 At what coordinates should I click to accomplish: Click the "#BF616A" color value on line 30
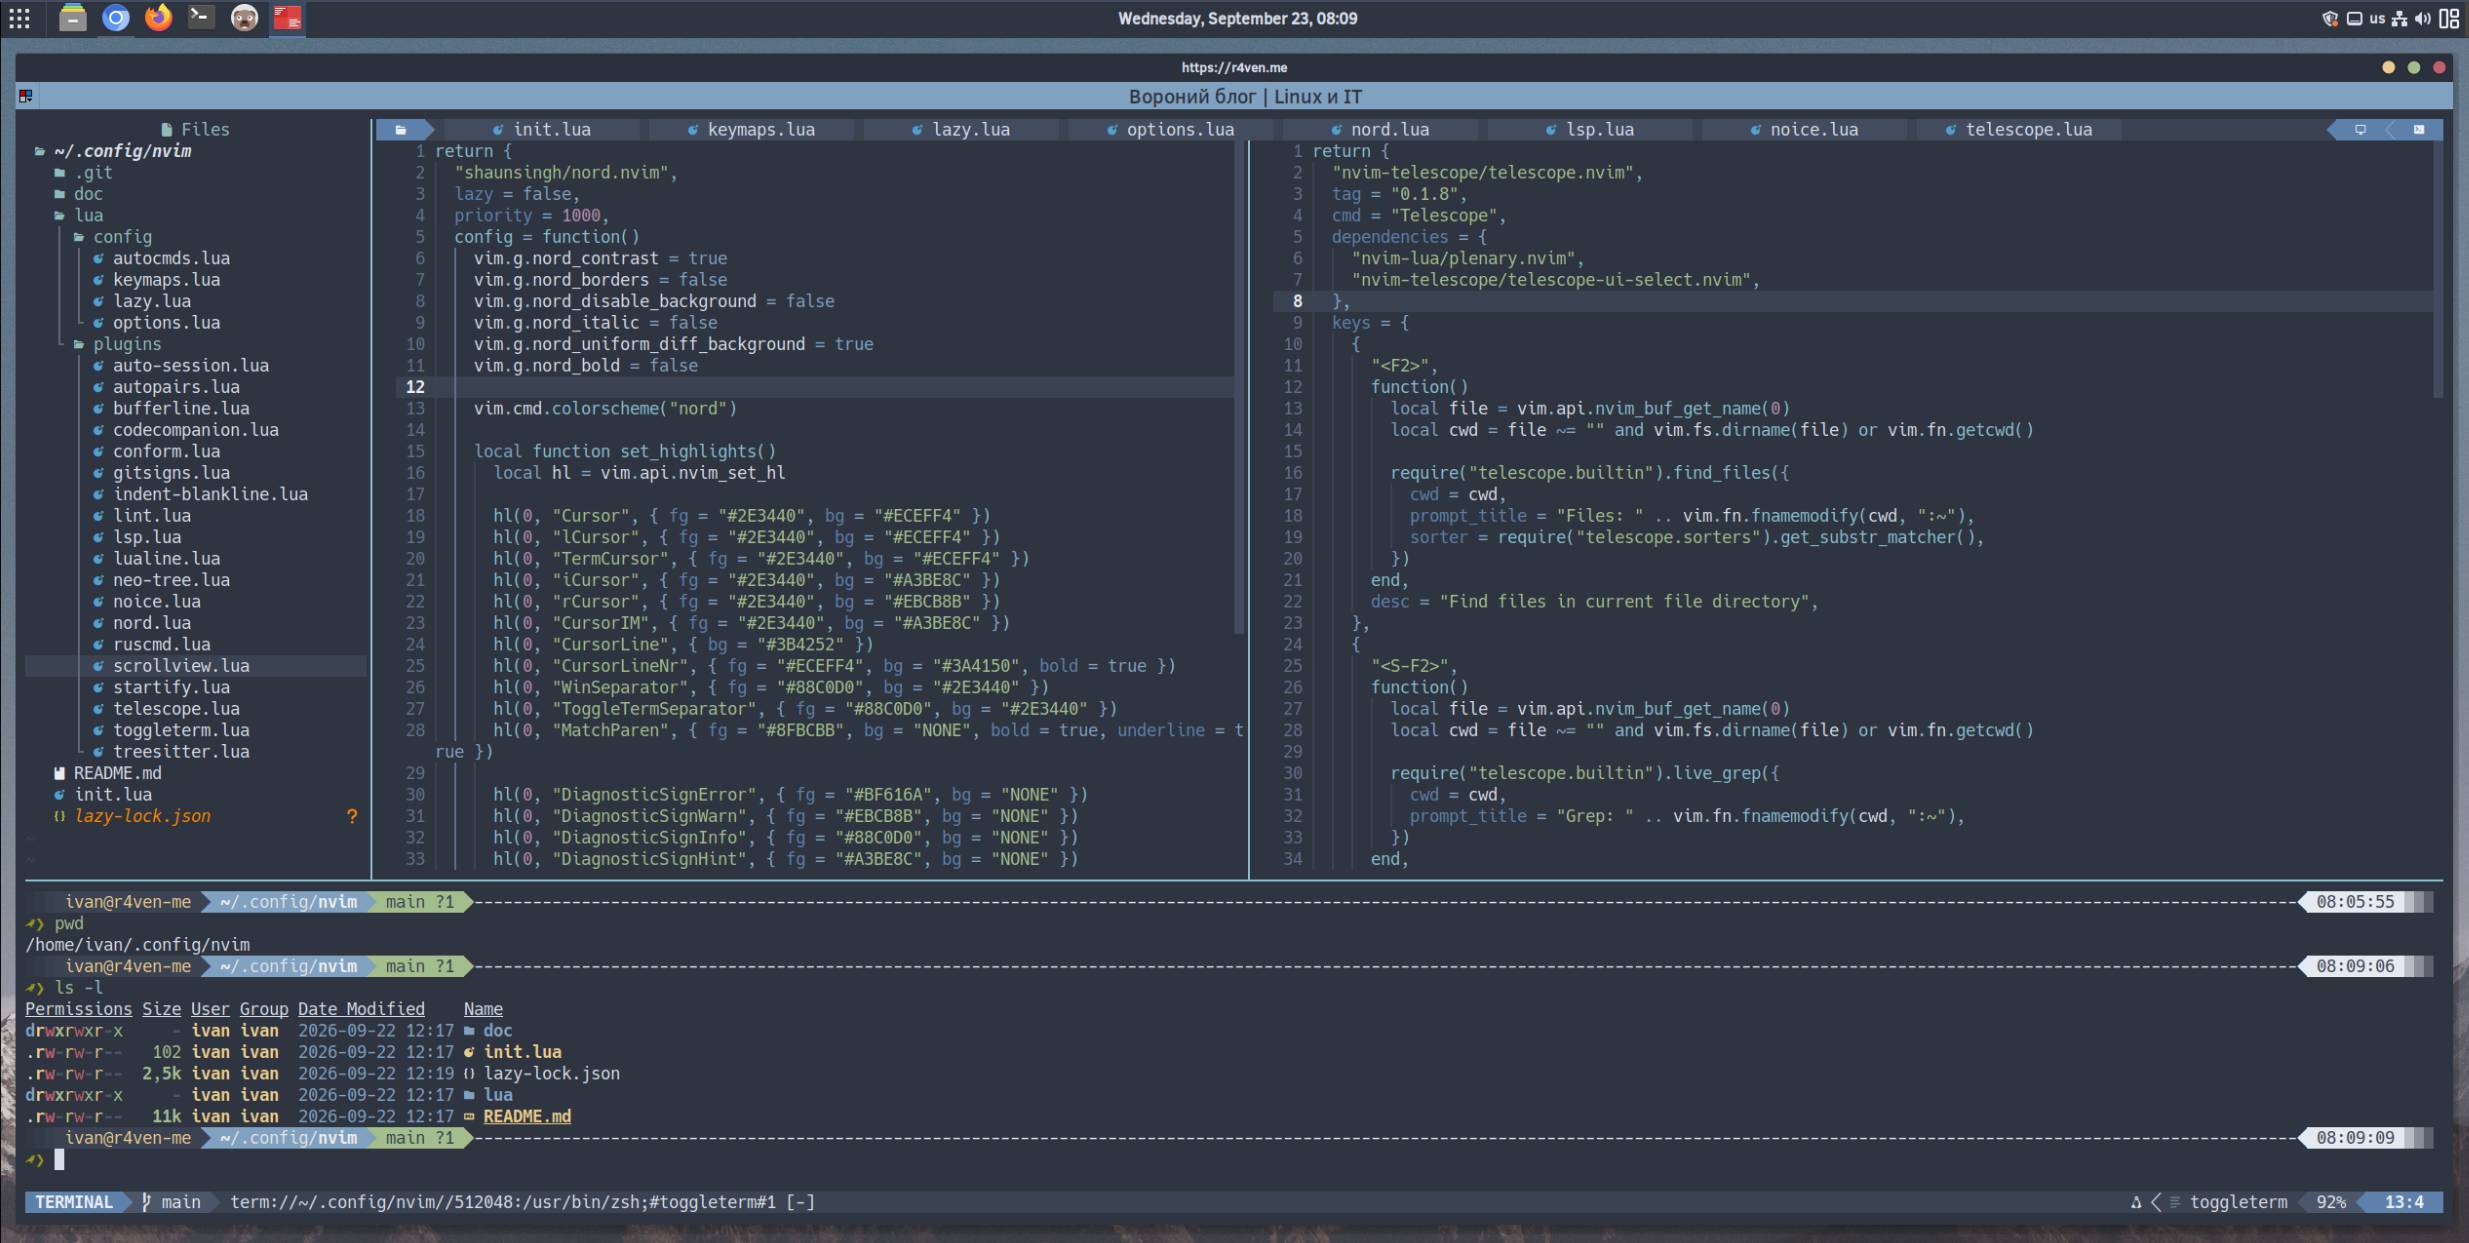(888, 795)
